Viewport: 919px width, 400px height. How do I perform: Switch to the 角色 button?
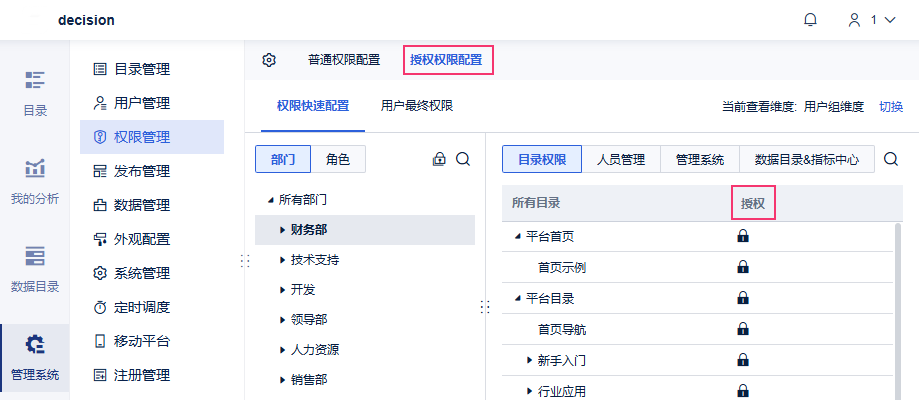tap(338, 159)
